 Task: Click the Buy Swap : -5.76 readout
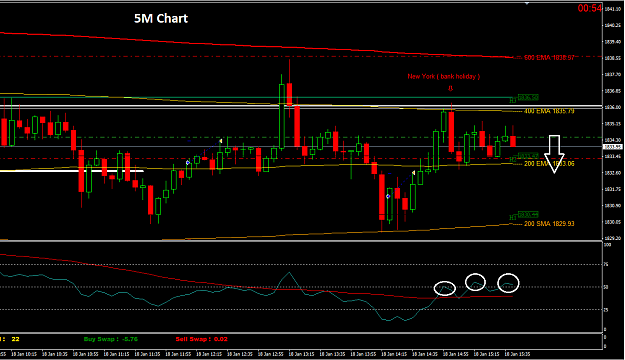[111, 339]
